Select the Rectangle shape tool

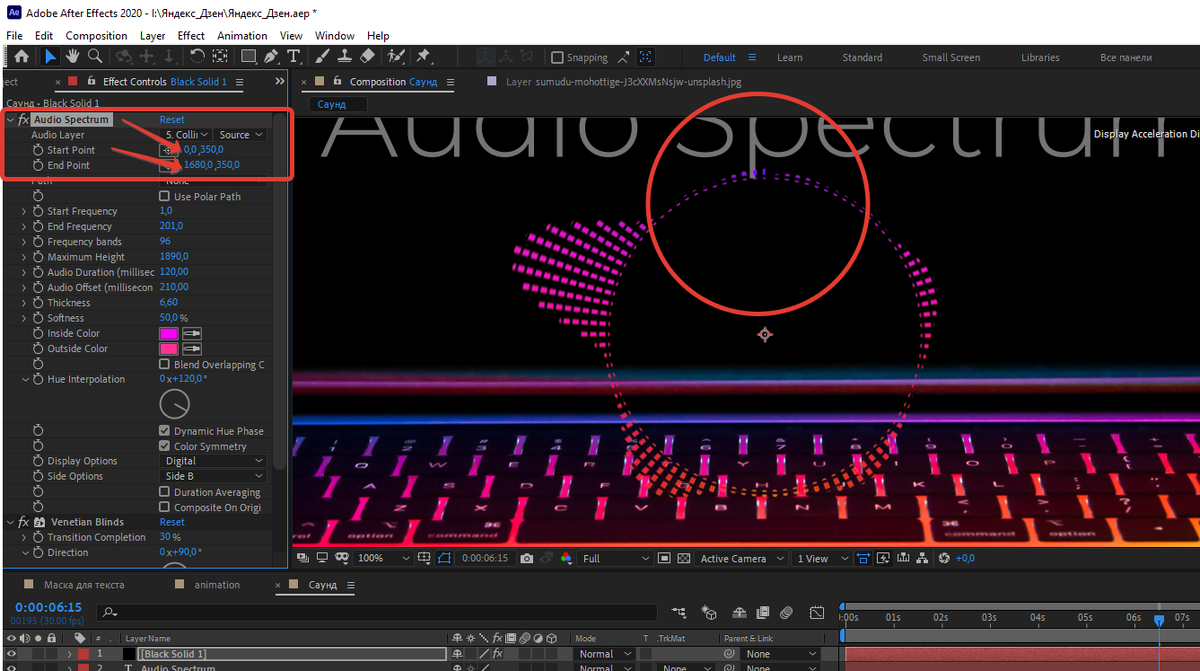(248, 57)
